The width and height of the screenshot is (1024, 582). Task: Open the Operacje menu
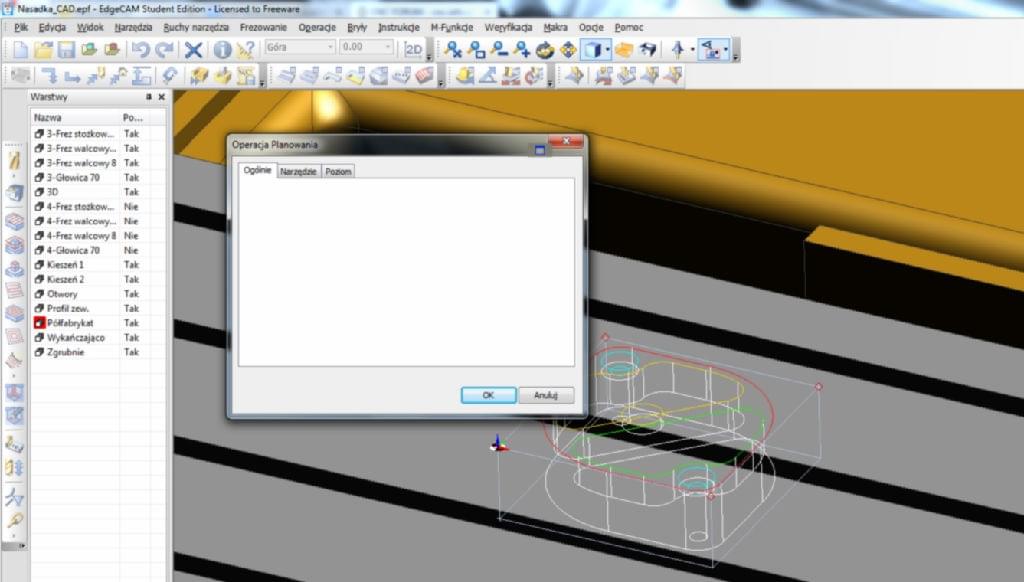[317, 27]
